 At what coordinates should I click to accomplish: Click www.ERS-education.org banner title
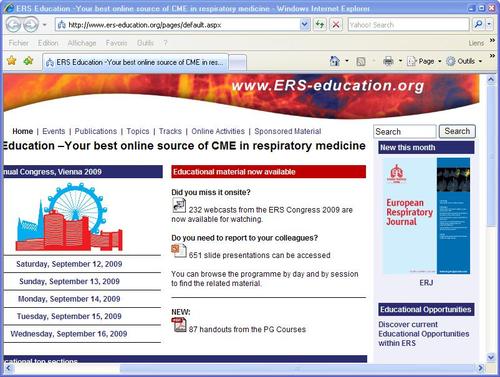pyautogui.click(x=328, y=86)
